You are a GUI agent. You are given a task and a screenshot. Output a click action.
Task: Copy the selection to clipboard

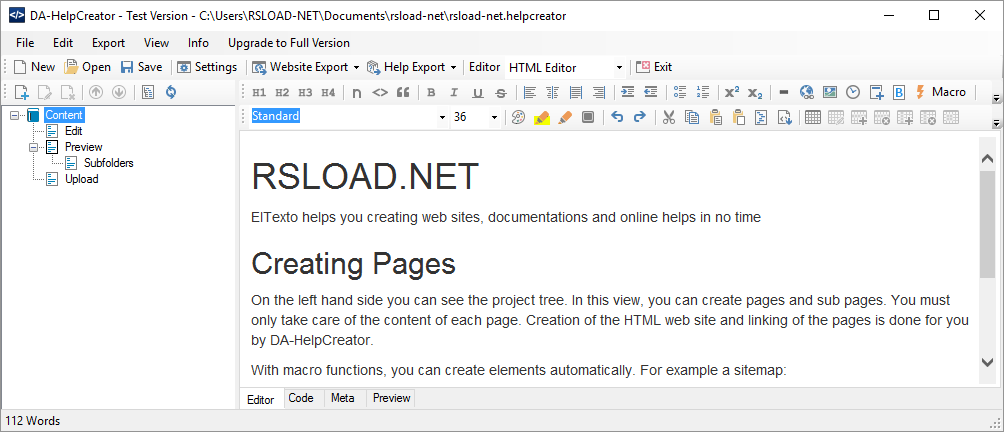point(692,117)
